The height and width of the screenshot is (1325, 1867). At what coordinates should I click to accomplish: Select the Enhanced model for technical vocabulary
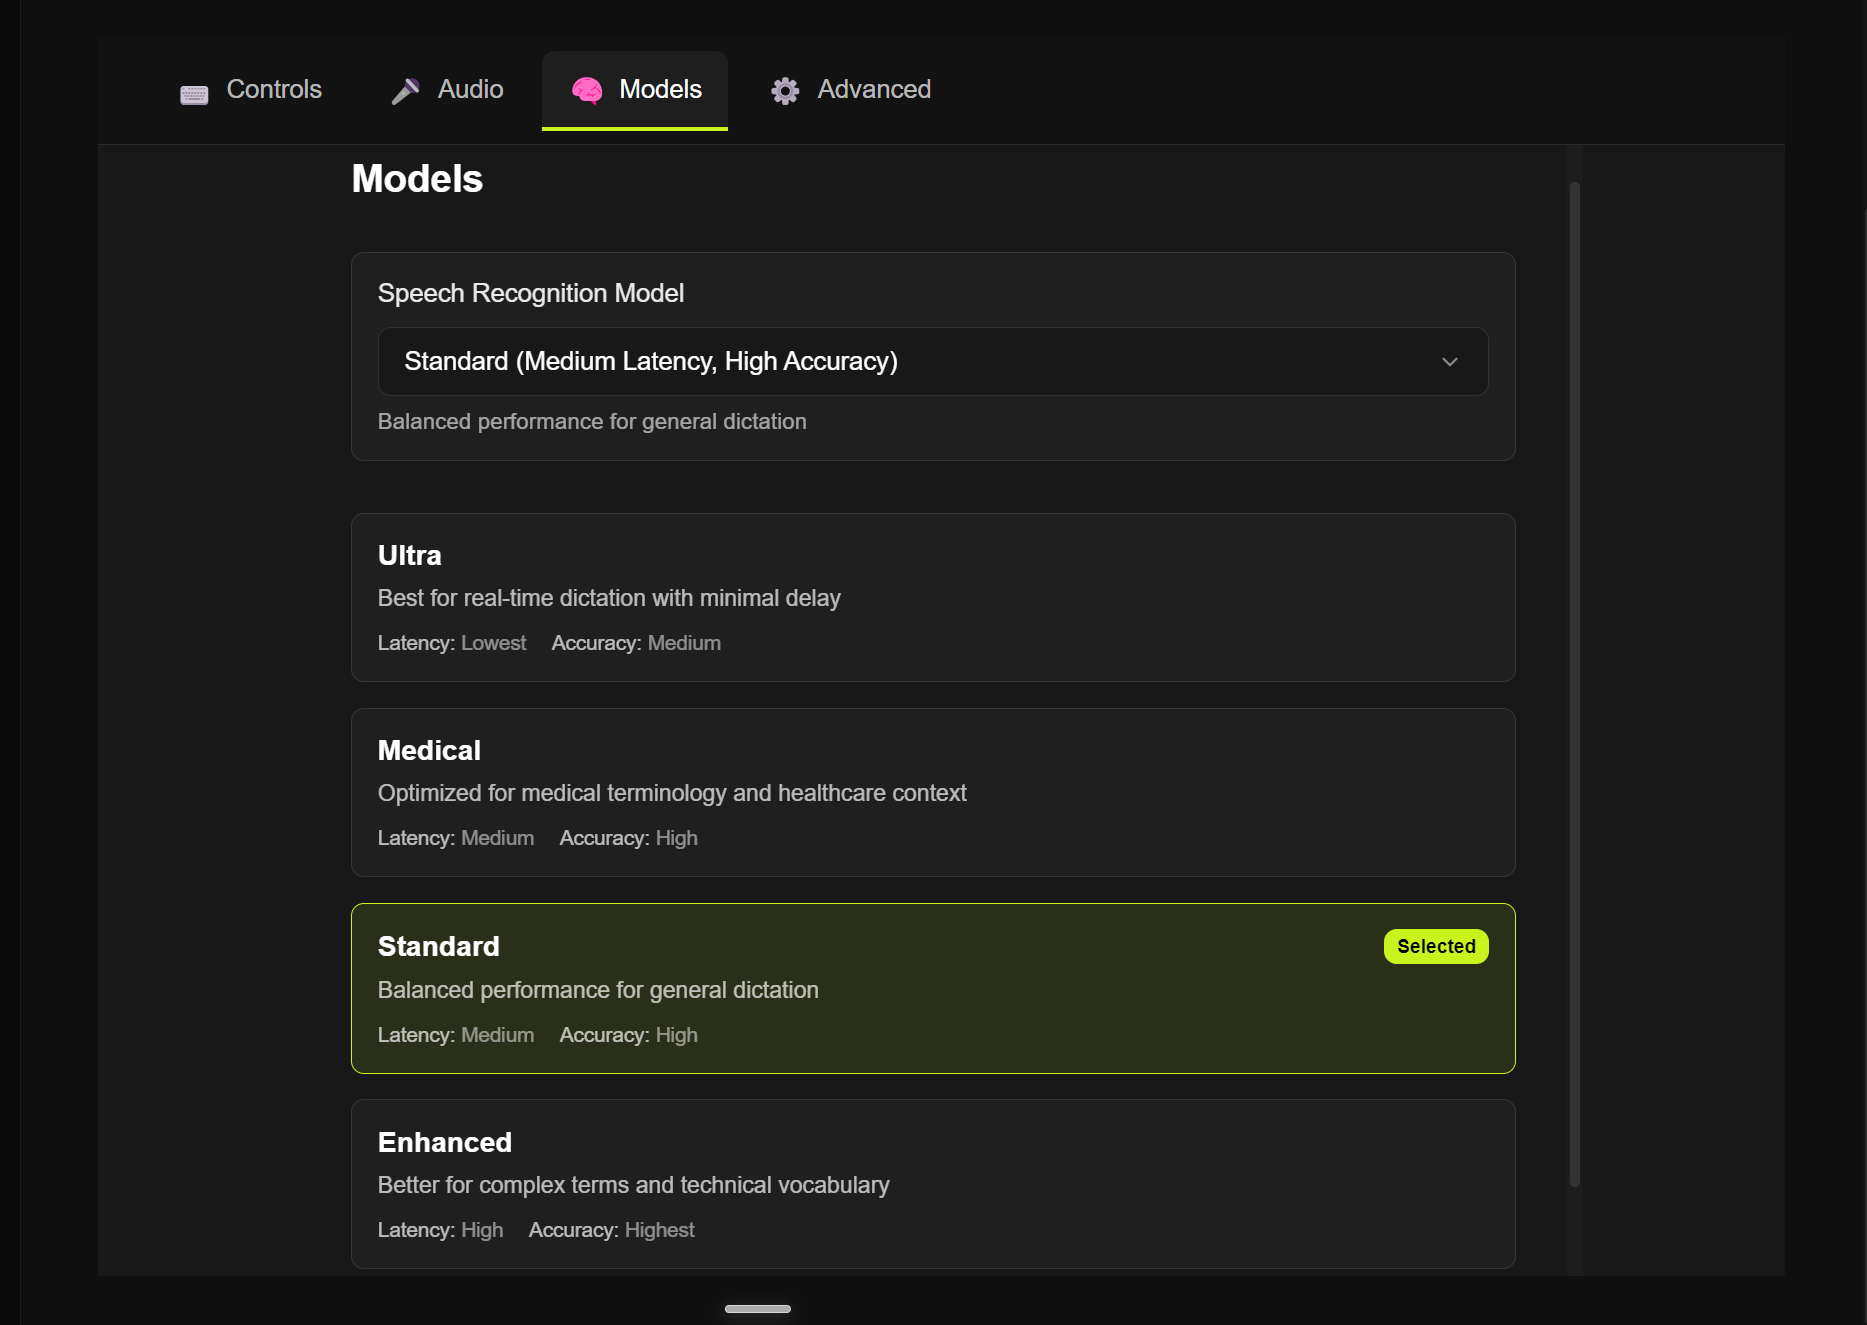tap(932, 1184)
